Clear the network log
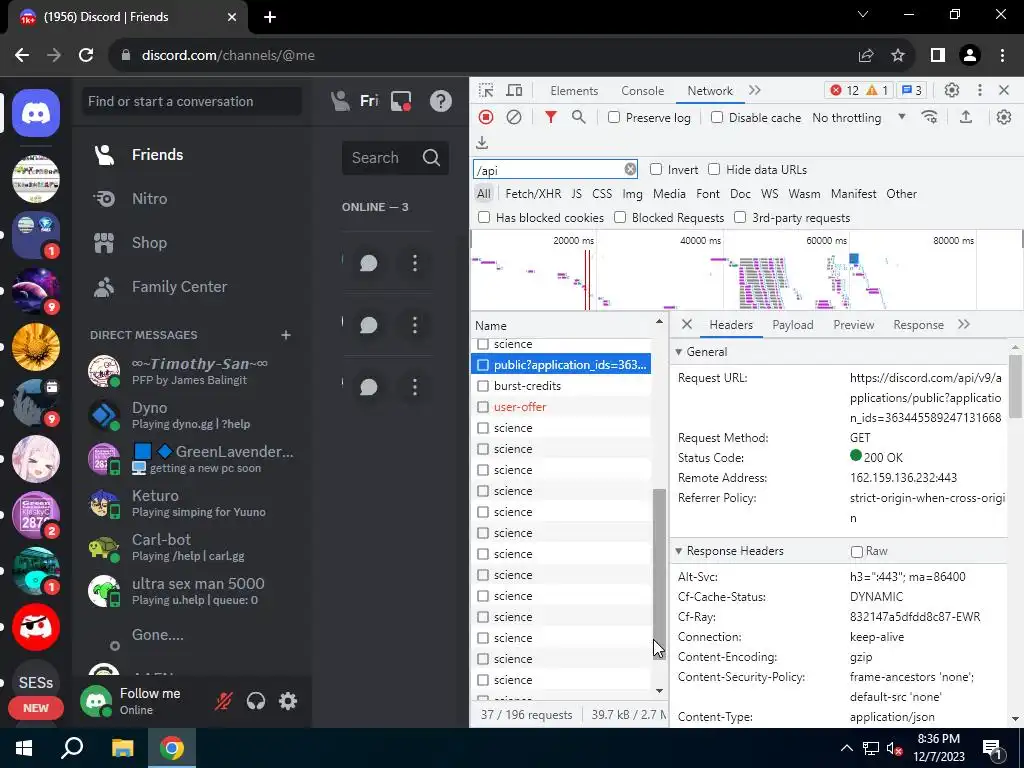 pos(514,117)
